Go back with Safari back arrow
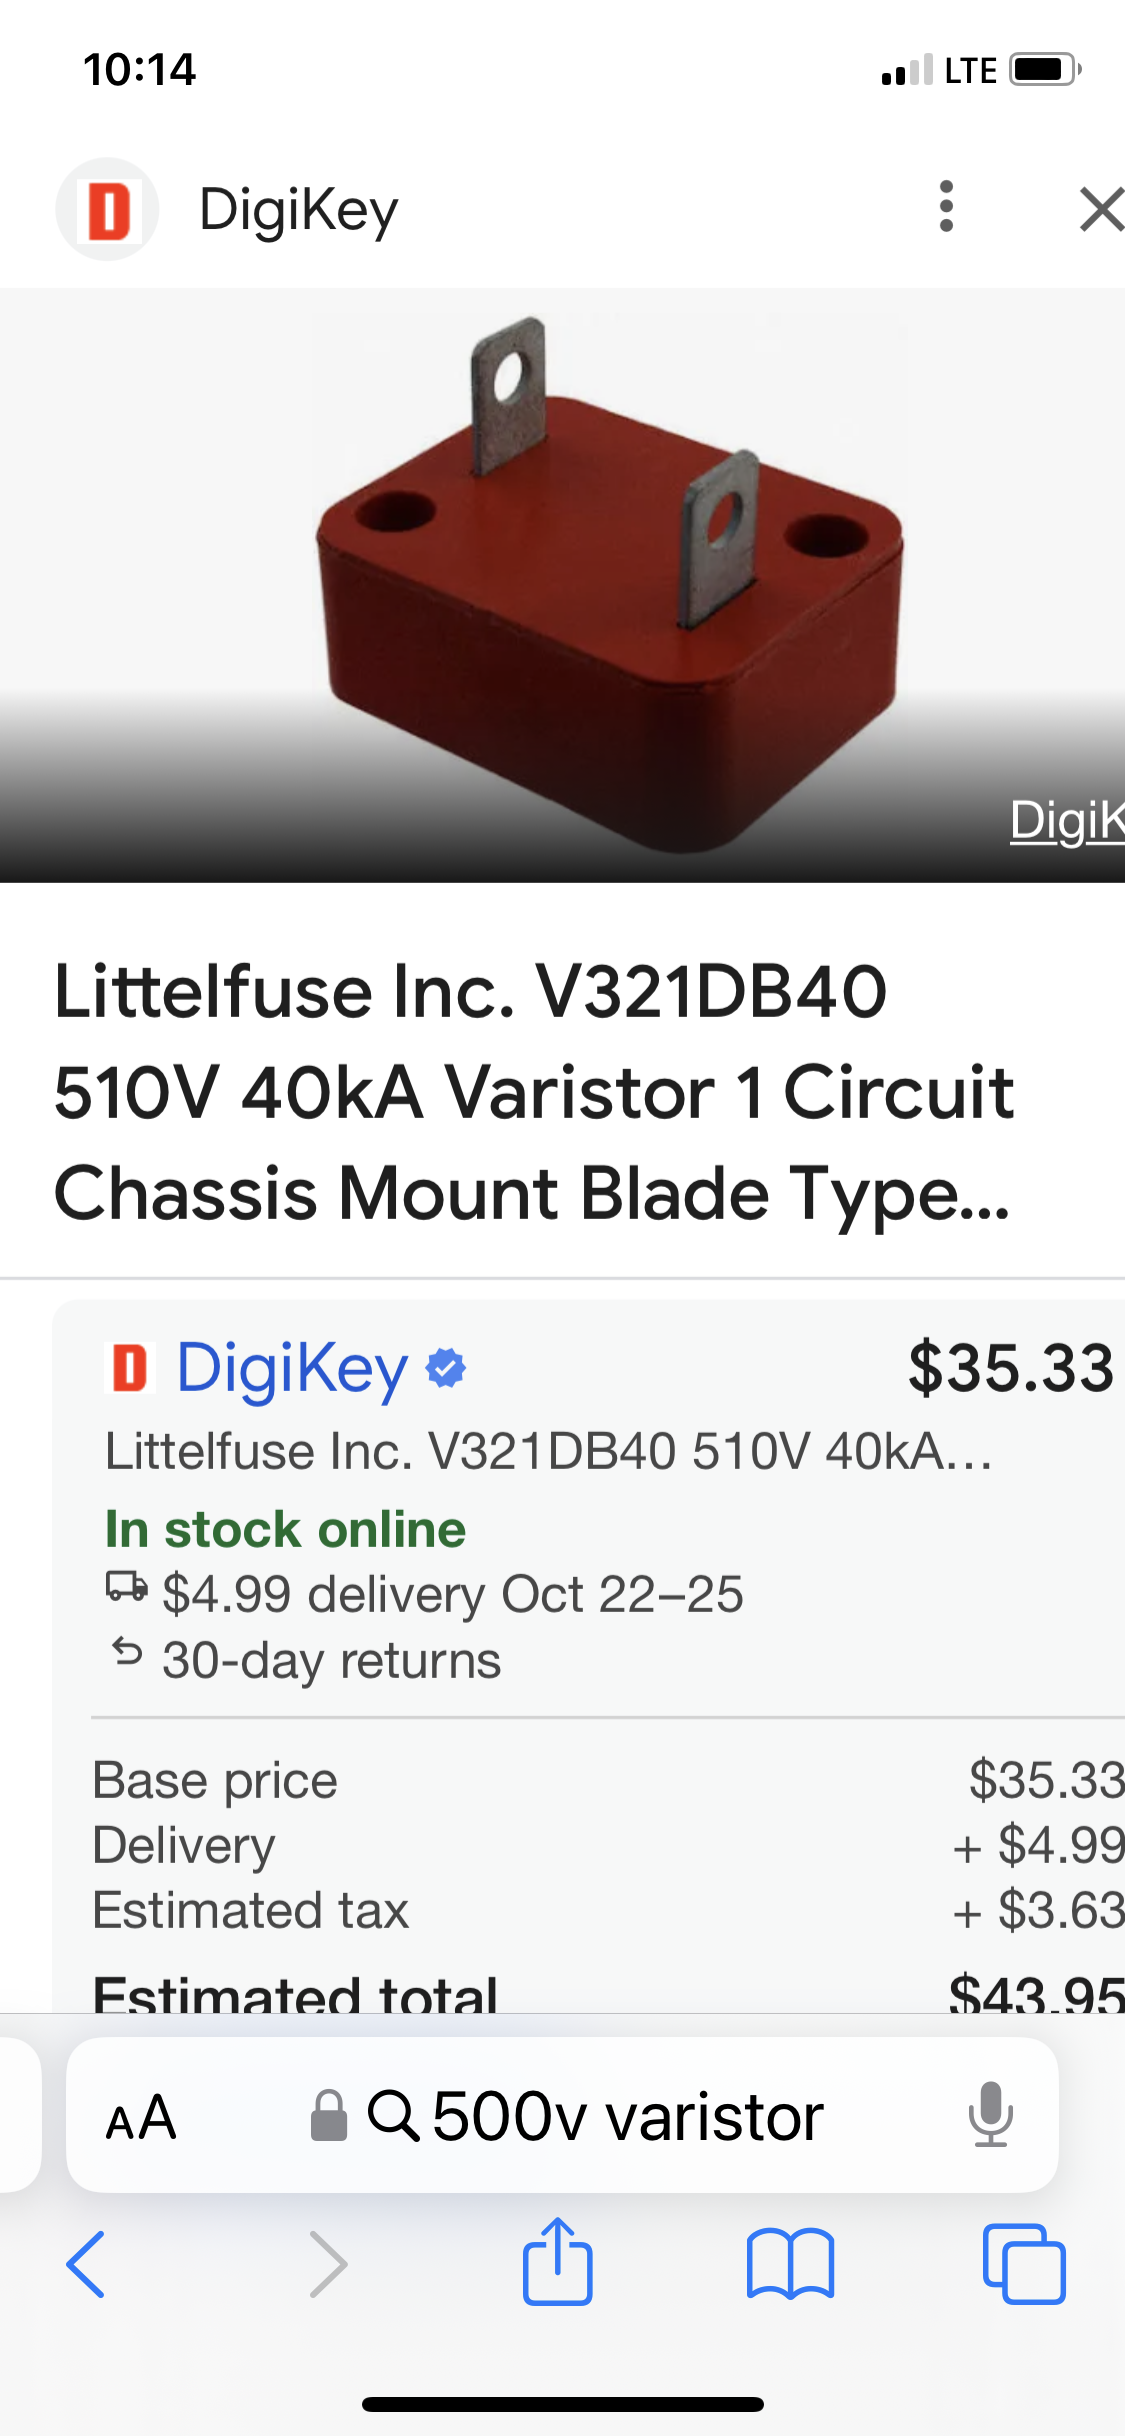Screen dimensions: 1125x2436 pos(86,2264)
